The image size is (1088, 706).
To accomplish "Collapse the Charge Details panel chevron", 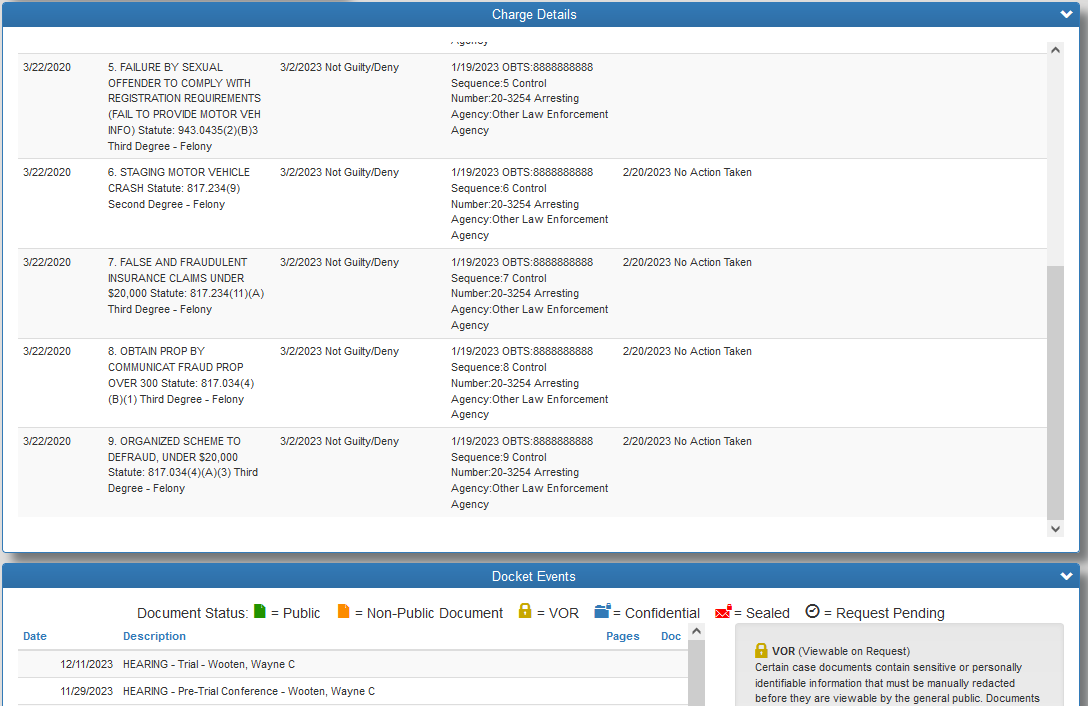I will 1066,15.
